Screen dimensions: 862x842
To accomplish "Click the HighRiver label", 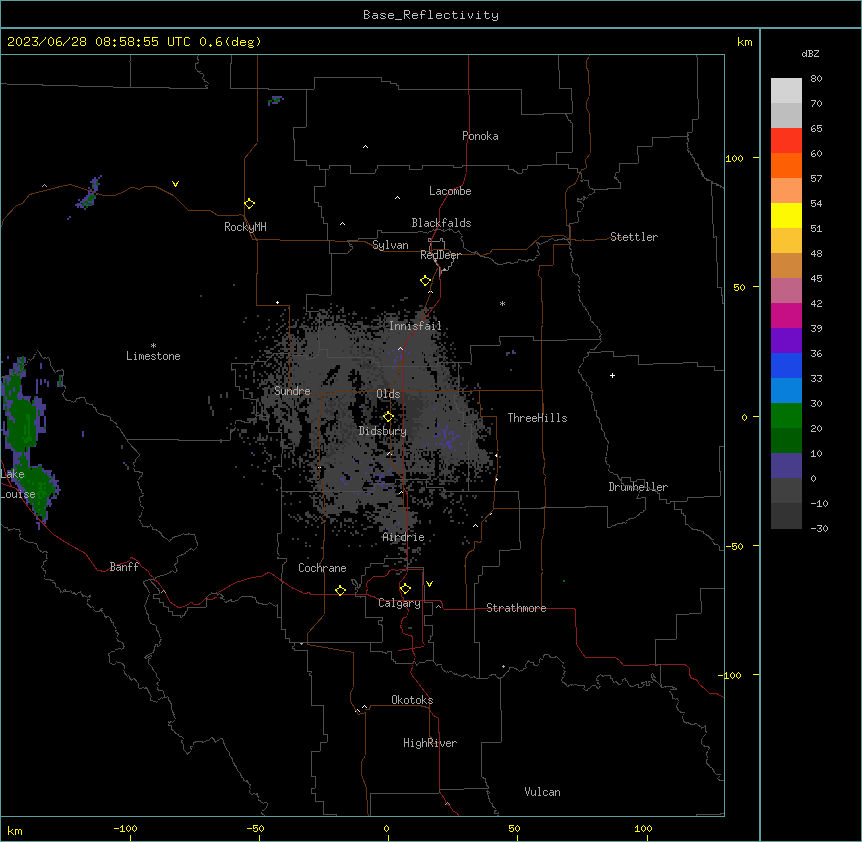I will point(430,743).
